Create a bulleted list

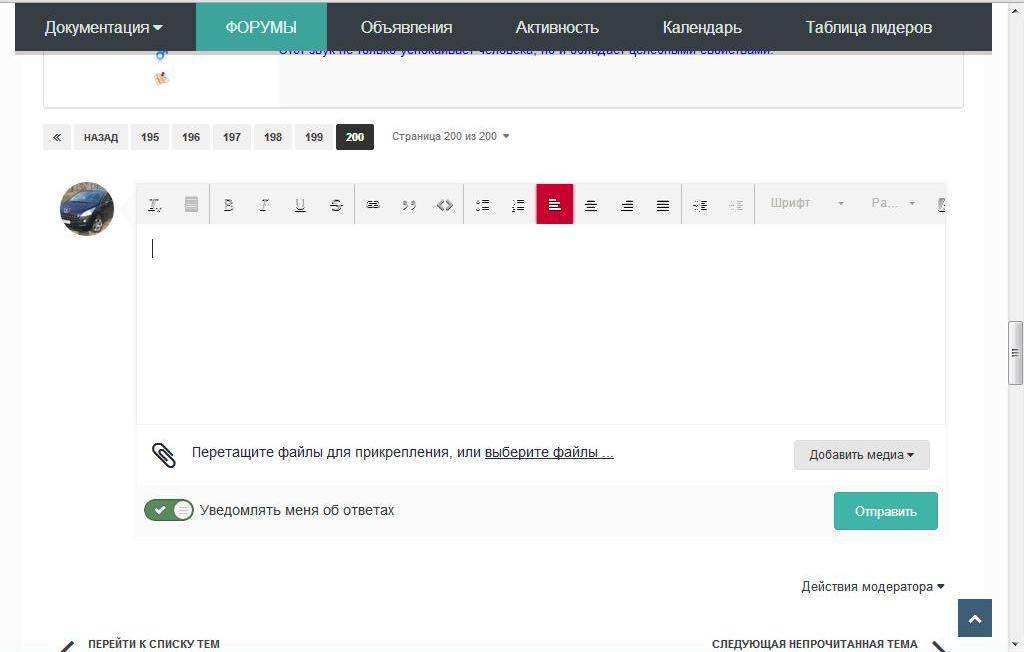[482, 205]
